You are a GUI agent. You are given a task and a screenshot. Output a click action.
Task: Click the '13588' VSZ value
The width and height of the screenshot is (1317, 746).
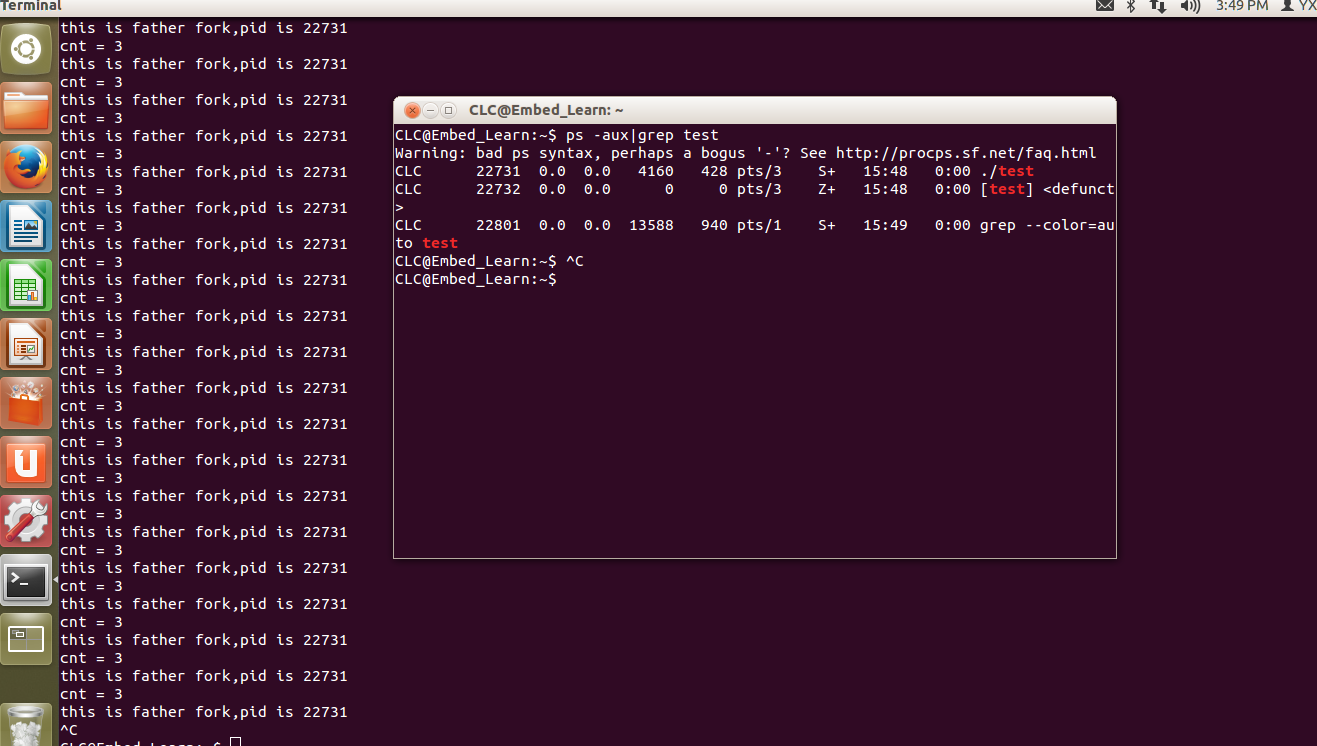click(x=651, y=225)
